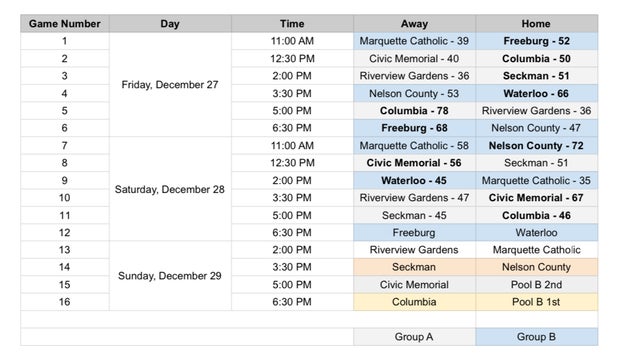Click game number 16 cell

65,302
